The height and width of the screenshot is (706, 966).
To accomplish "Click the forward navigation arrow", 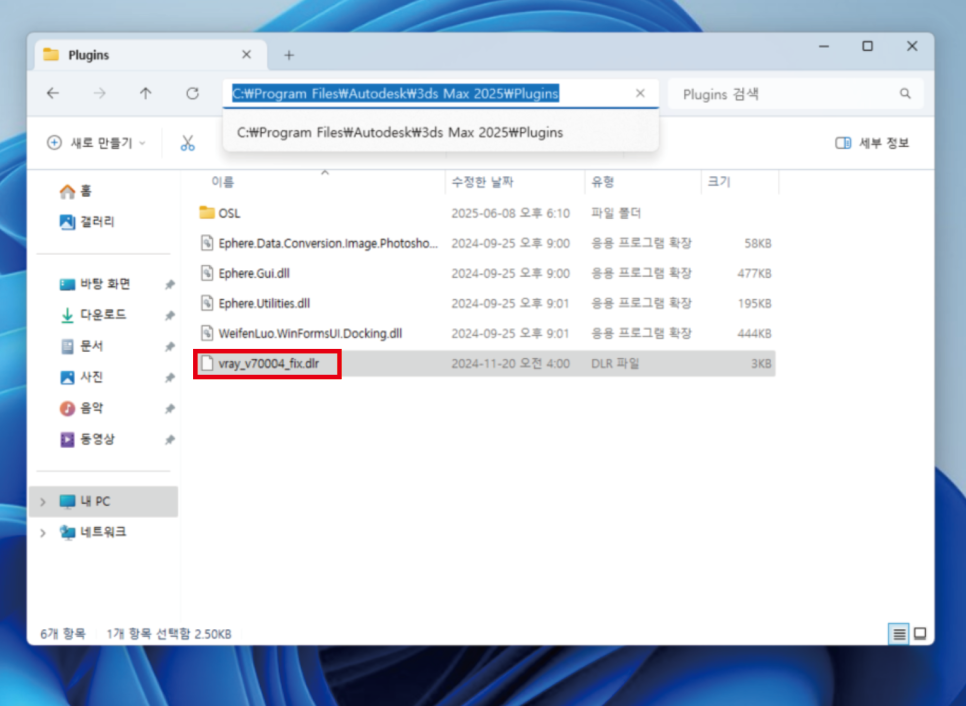I will point(99,94).
